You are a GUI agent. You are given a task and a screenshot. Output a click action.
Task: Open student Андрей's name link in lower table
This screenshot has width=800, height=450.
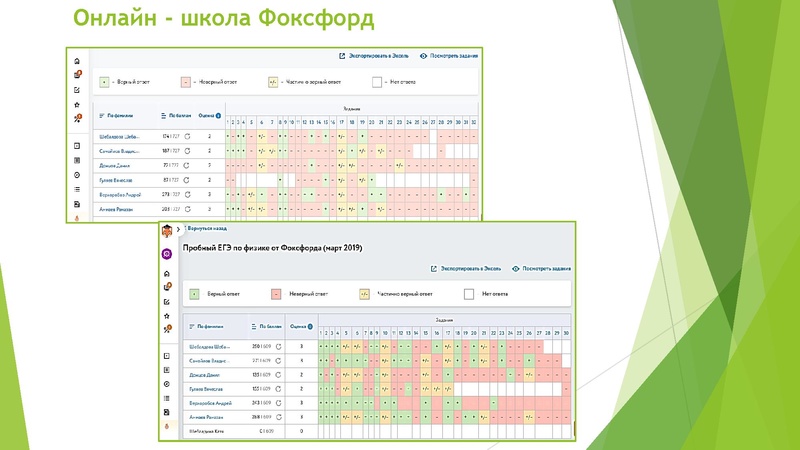coord(210,402)
